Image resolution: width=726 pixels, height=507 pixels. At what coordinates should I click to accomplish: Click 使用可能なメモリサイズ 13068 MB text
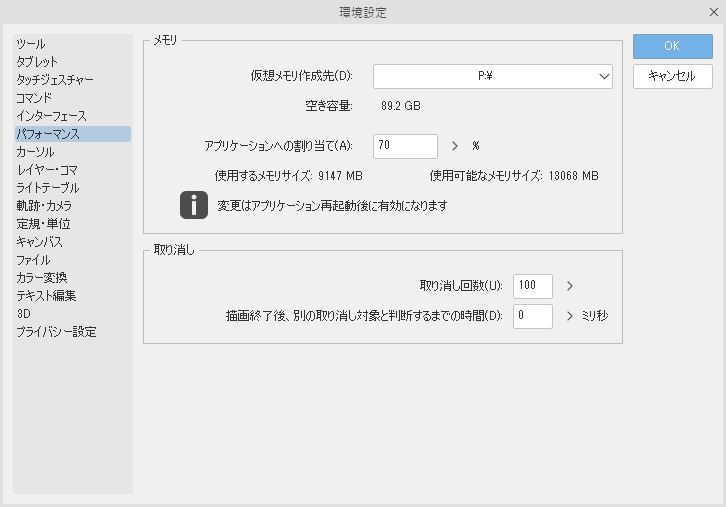click(514, 176)
